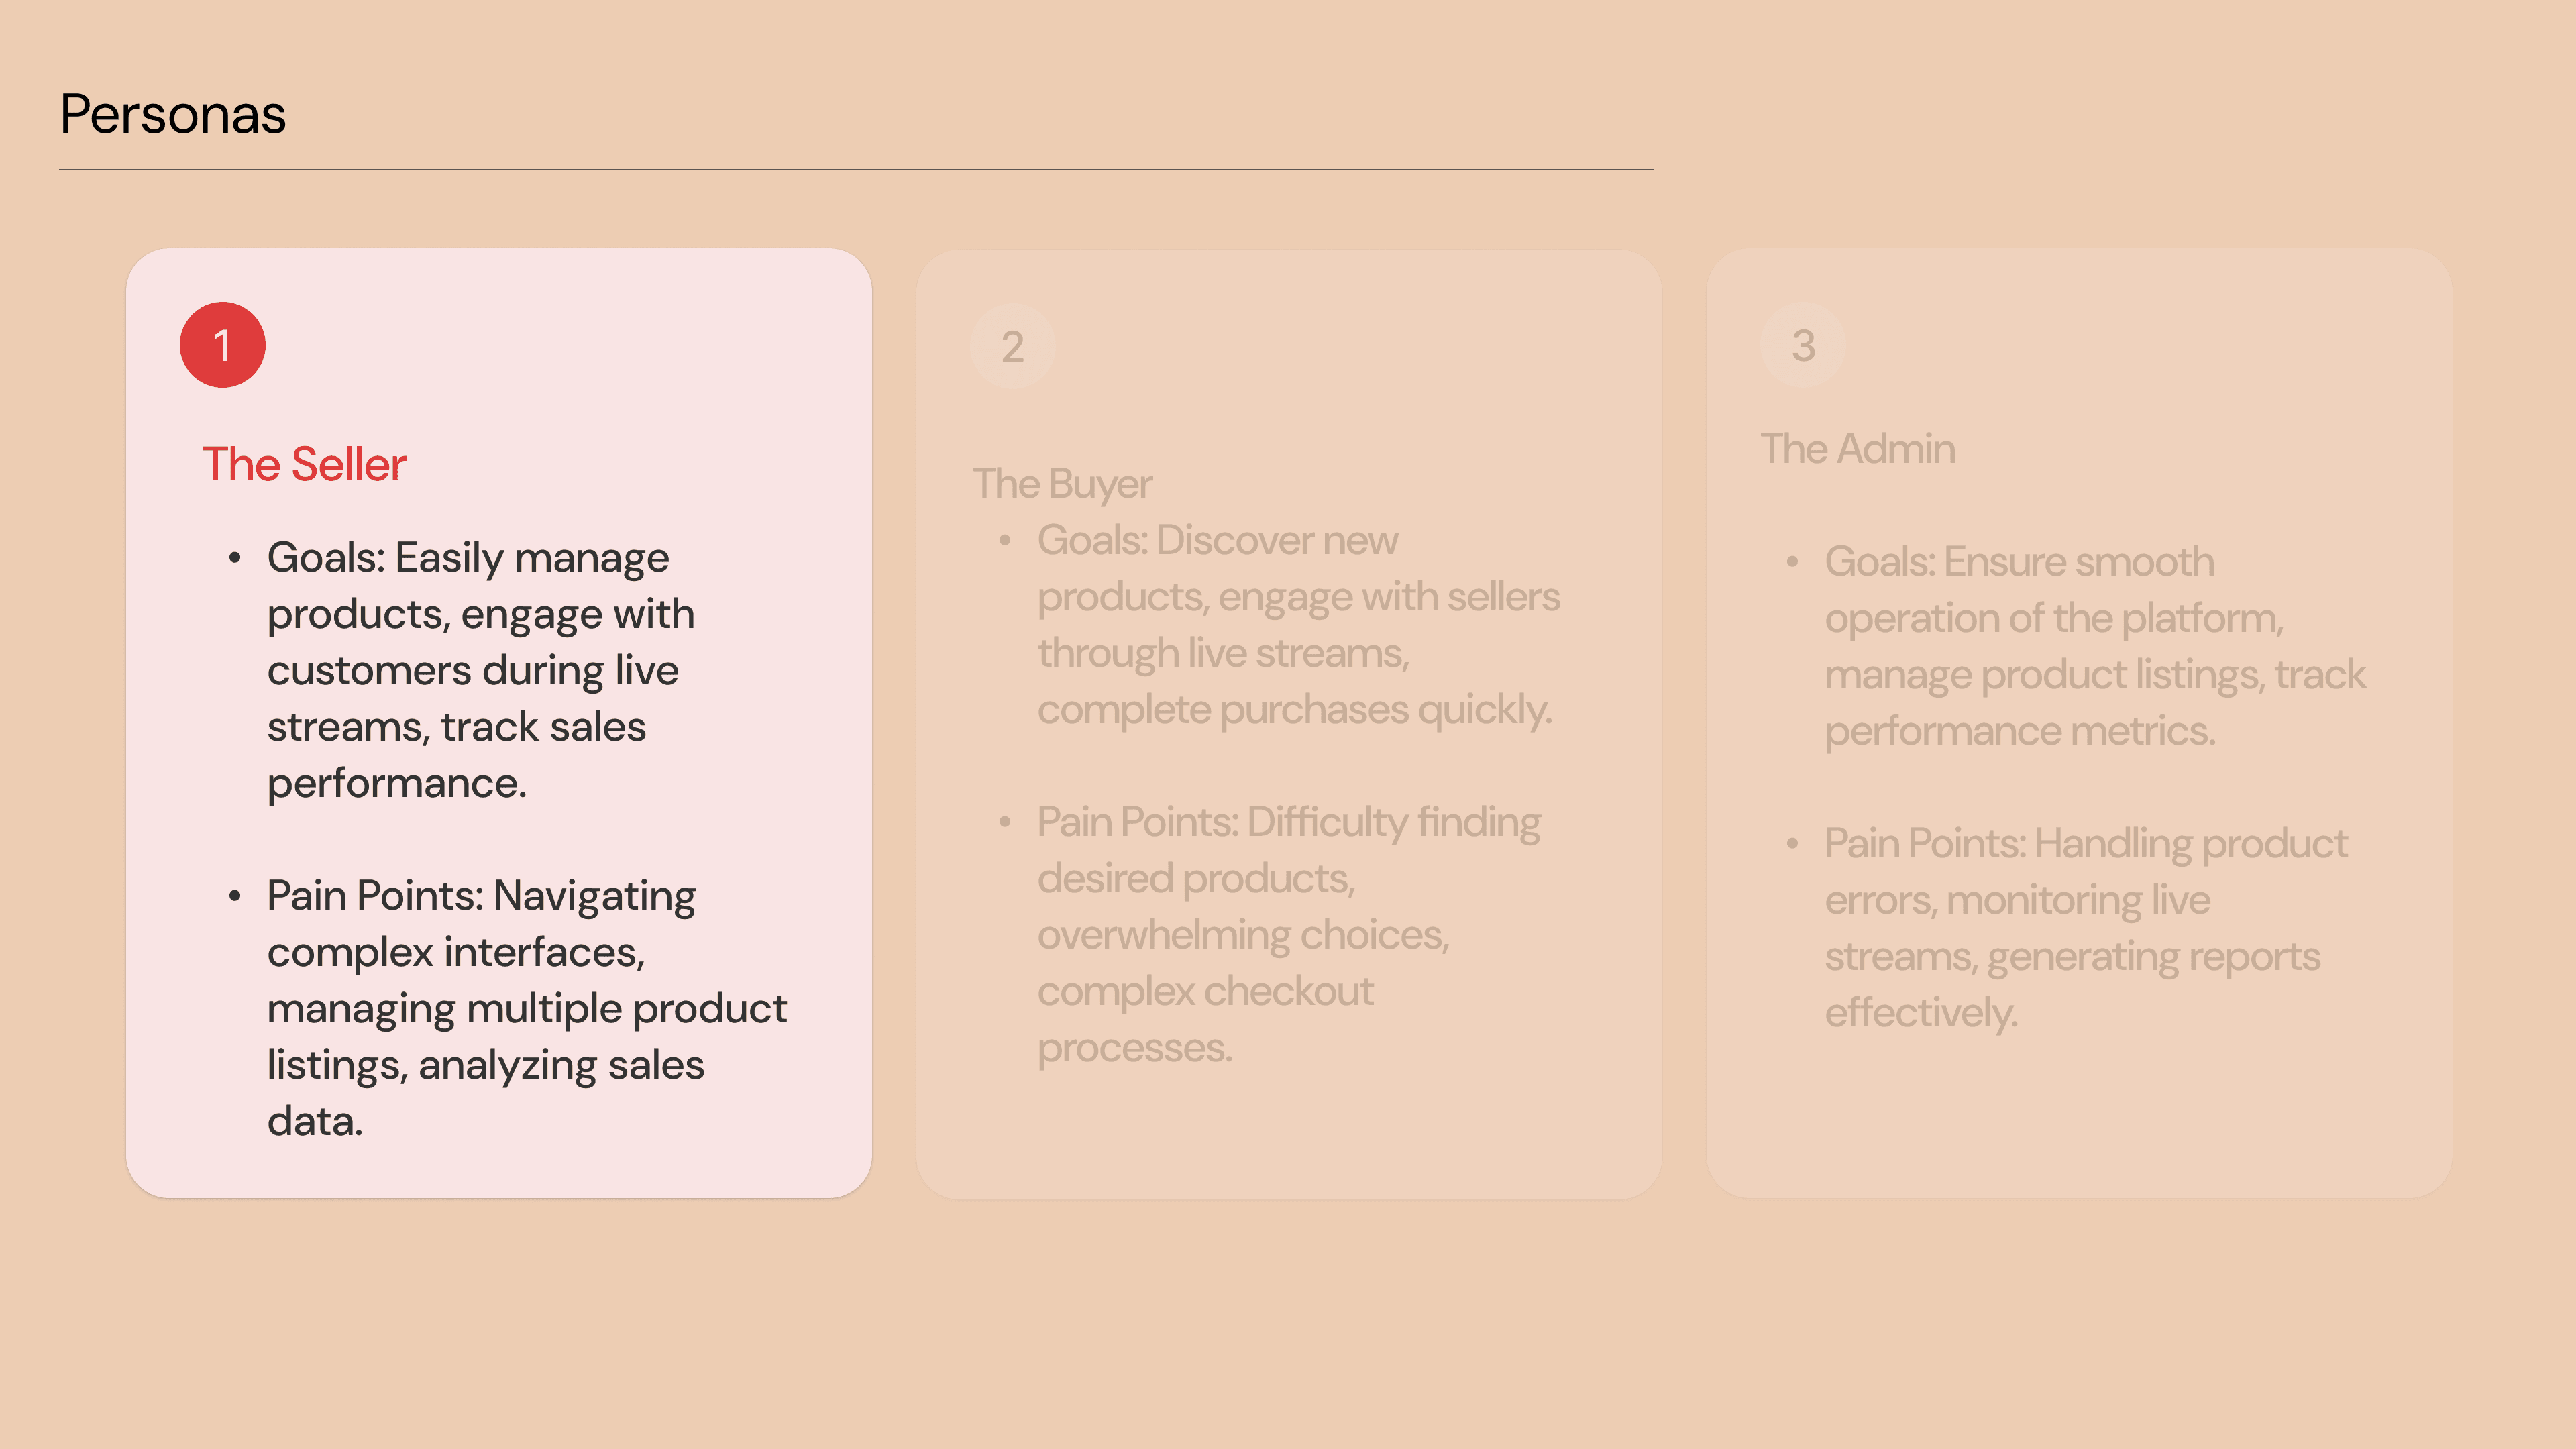2576x1449 pixels.
Task: Click The Seller heading
Action: 304,464
